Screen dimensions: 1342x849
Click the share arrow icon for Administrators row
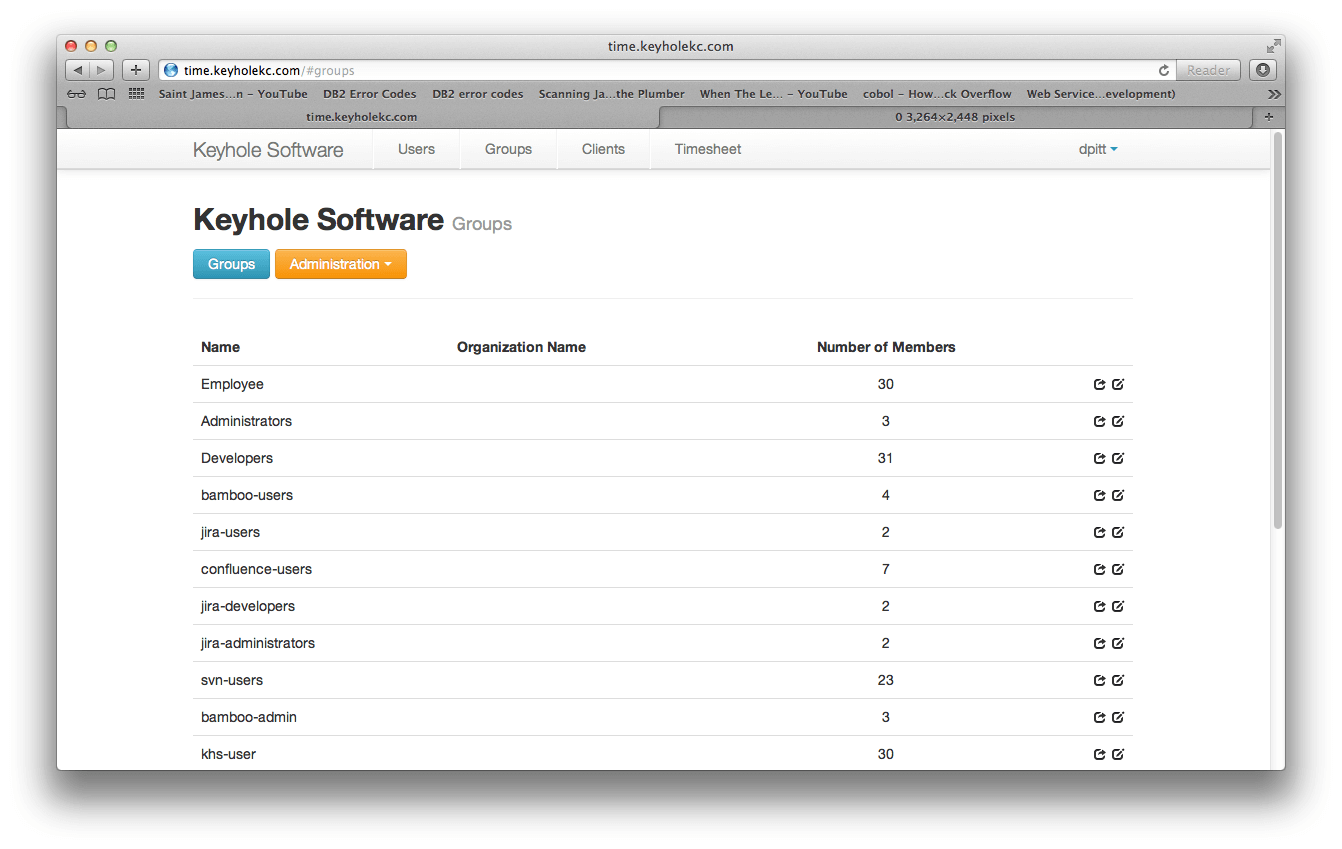point(1099,421)
